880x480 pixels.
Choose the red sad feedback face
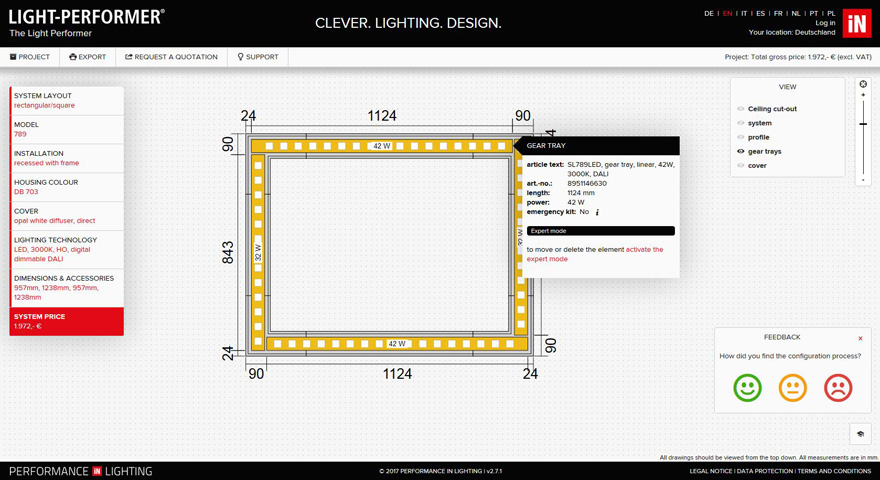click(838, 387)
